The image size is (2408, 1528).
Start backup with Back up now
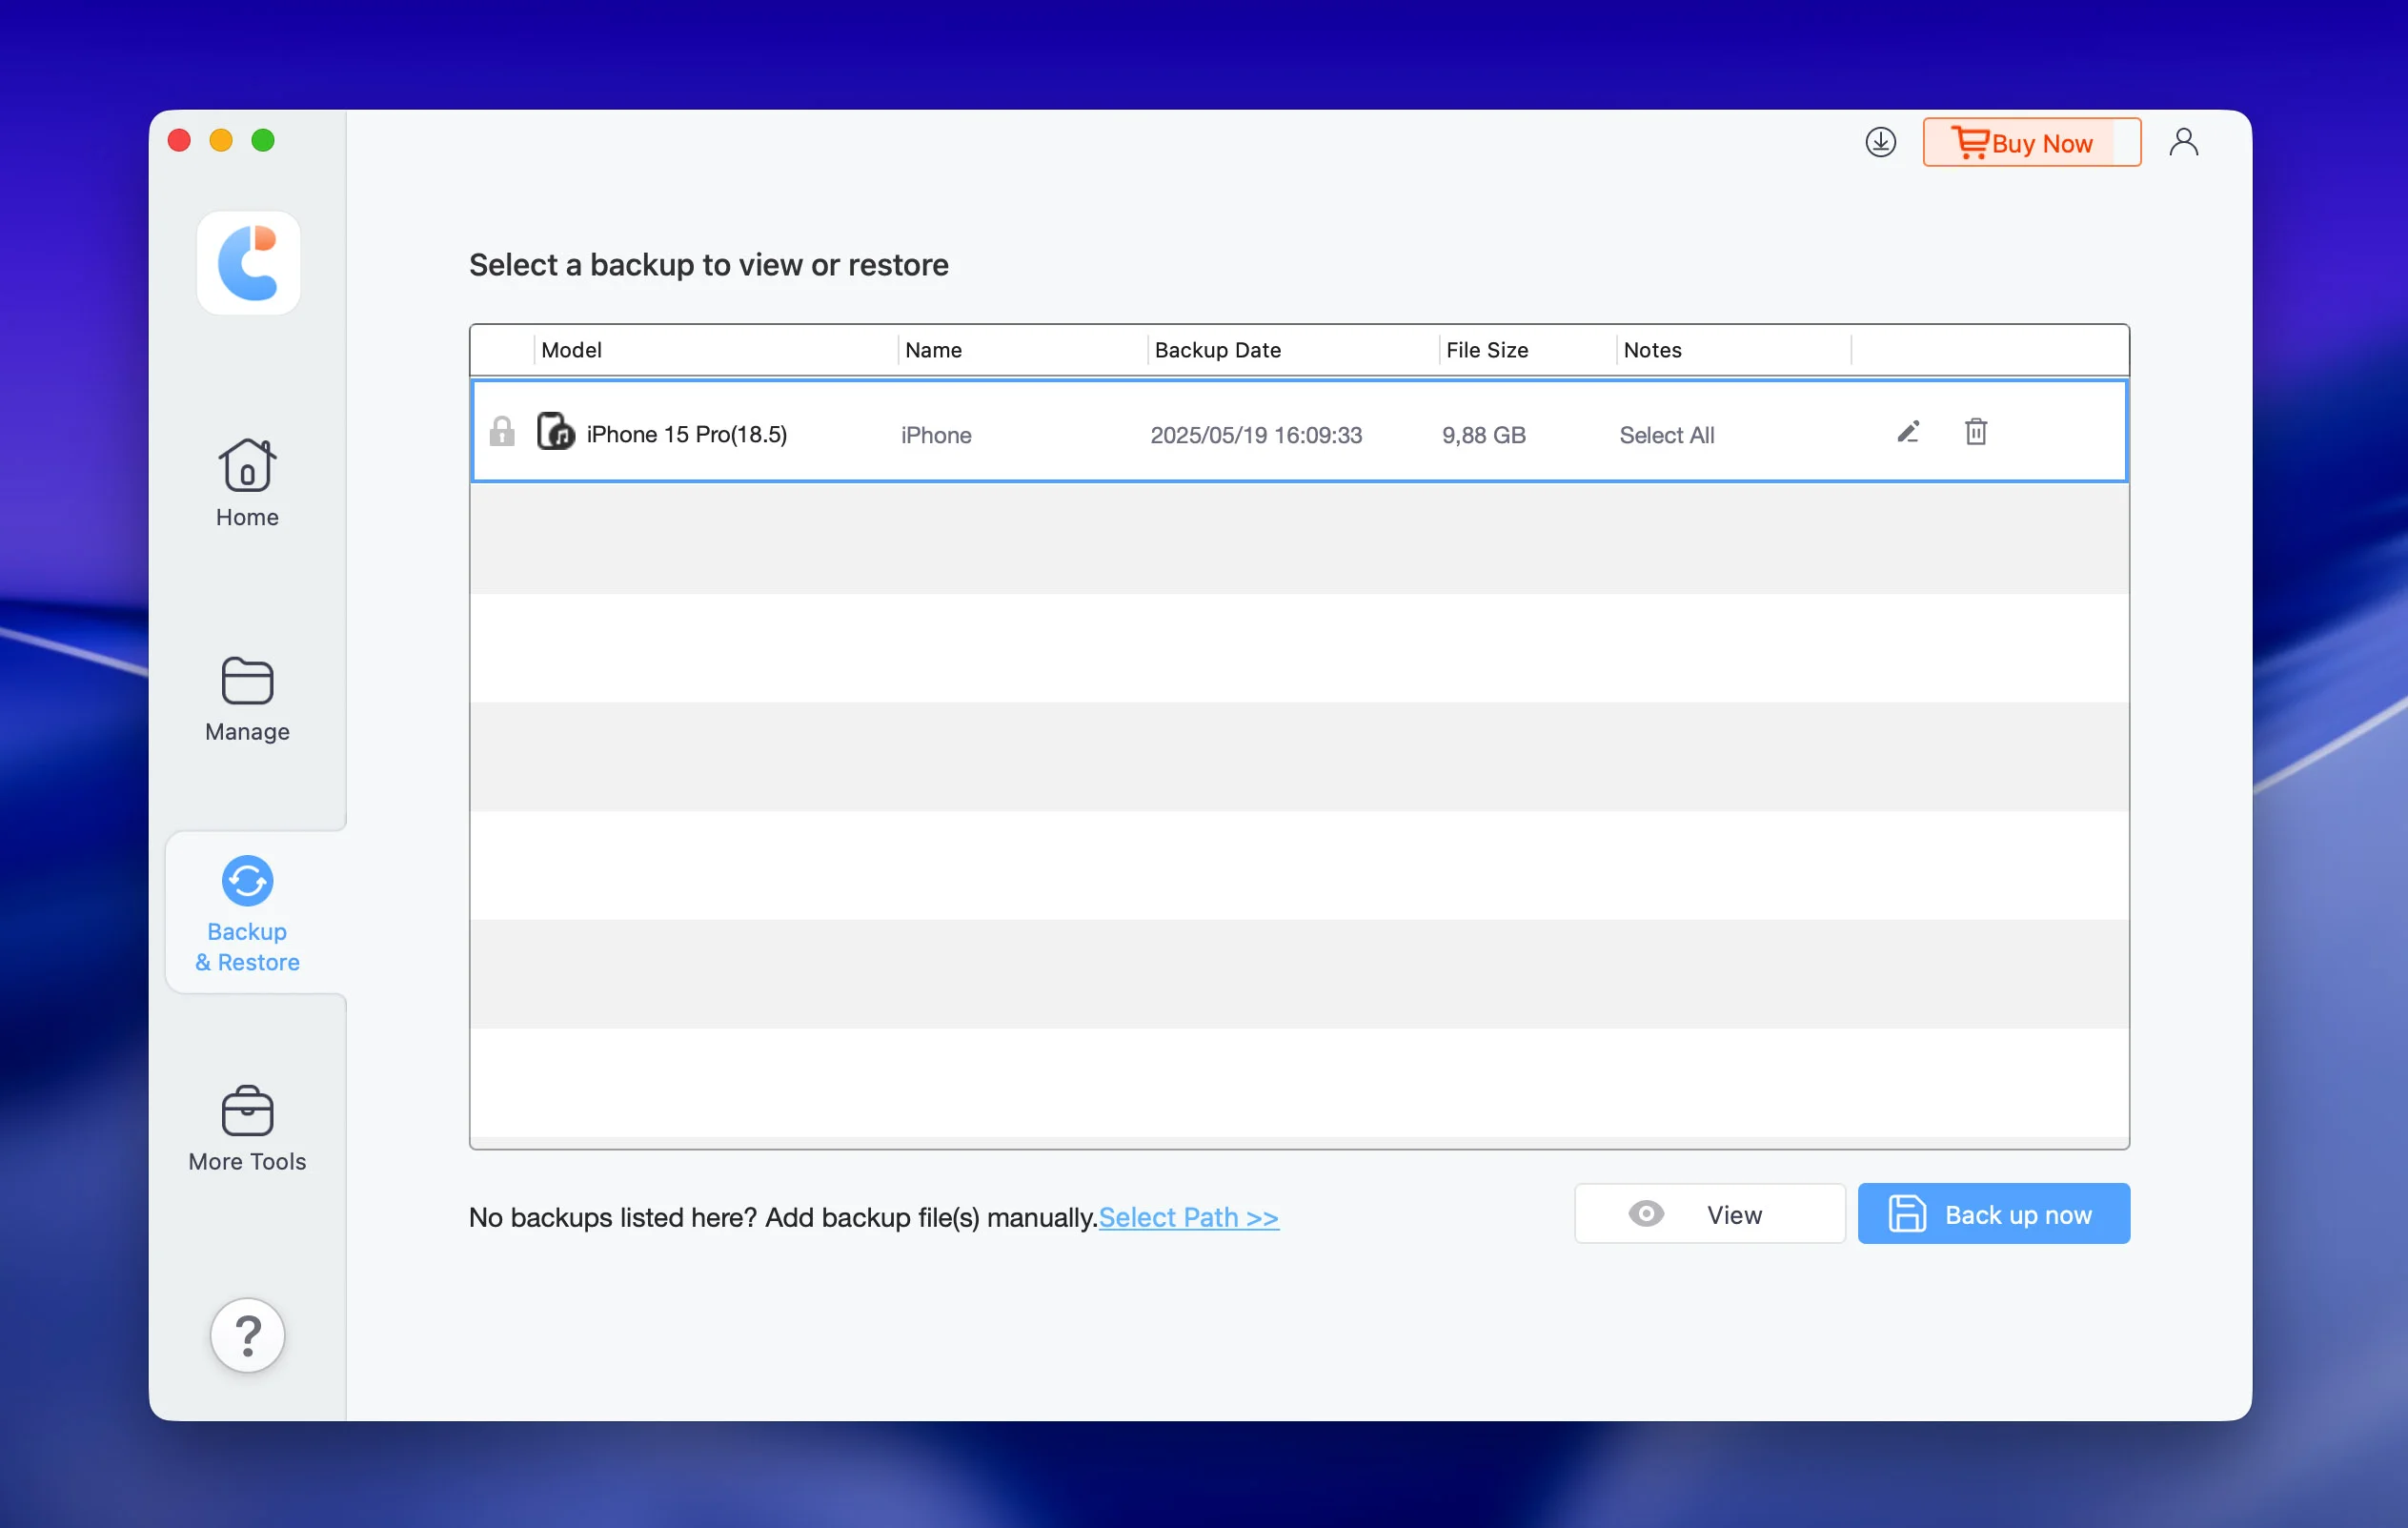tap(1993, 1214)
